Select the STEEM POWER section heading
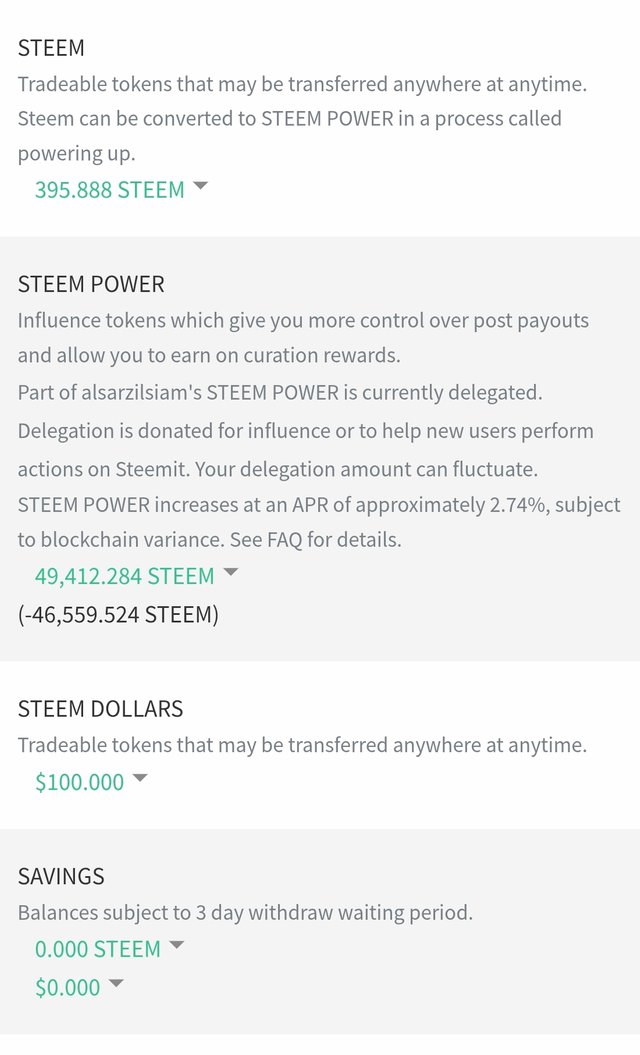This screenshot has height=1055, width=640. 91,284
